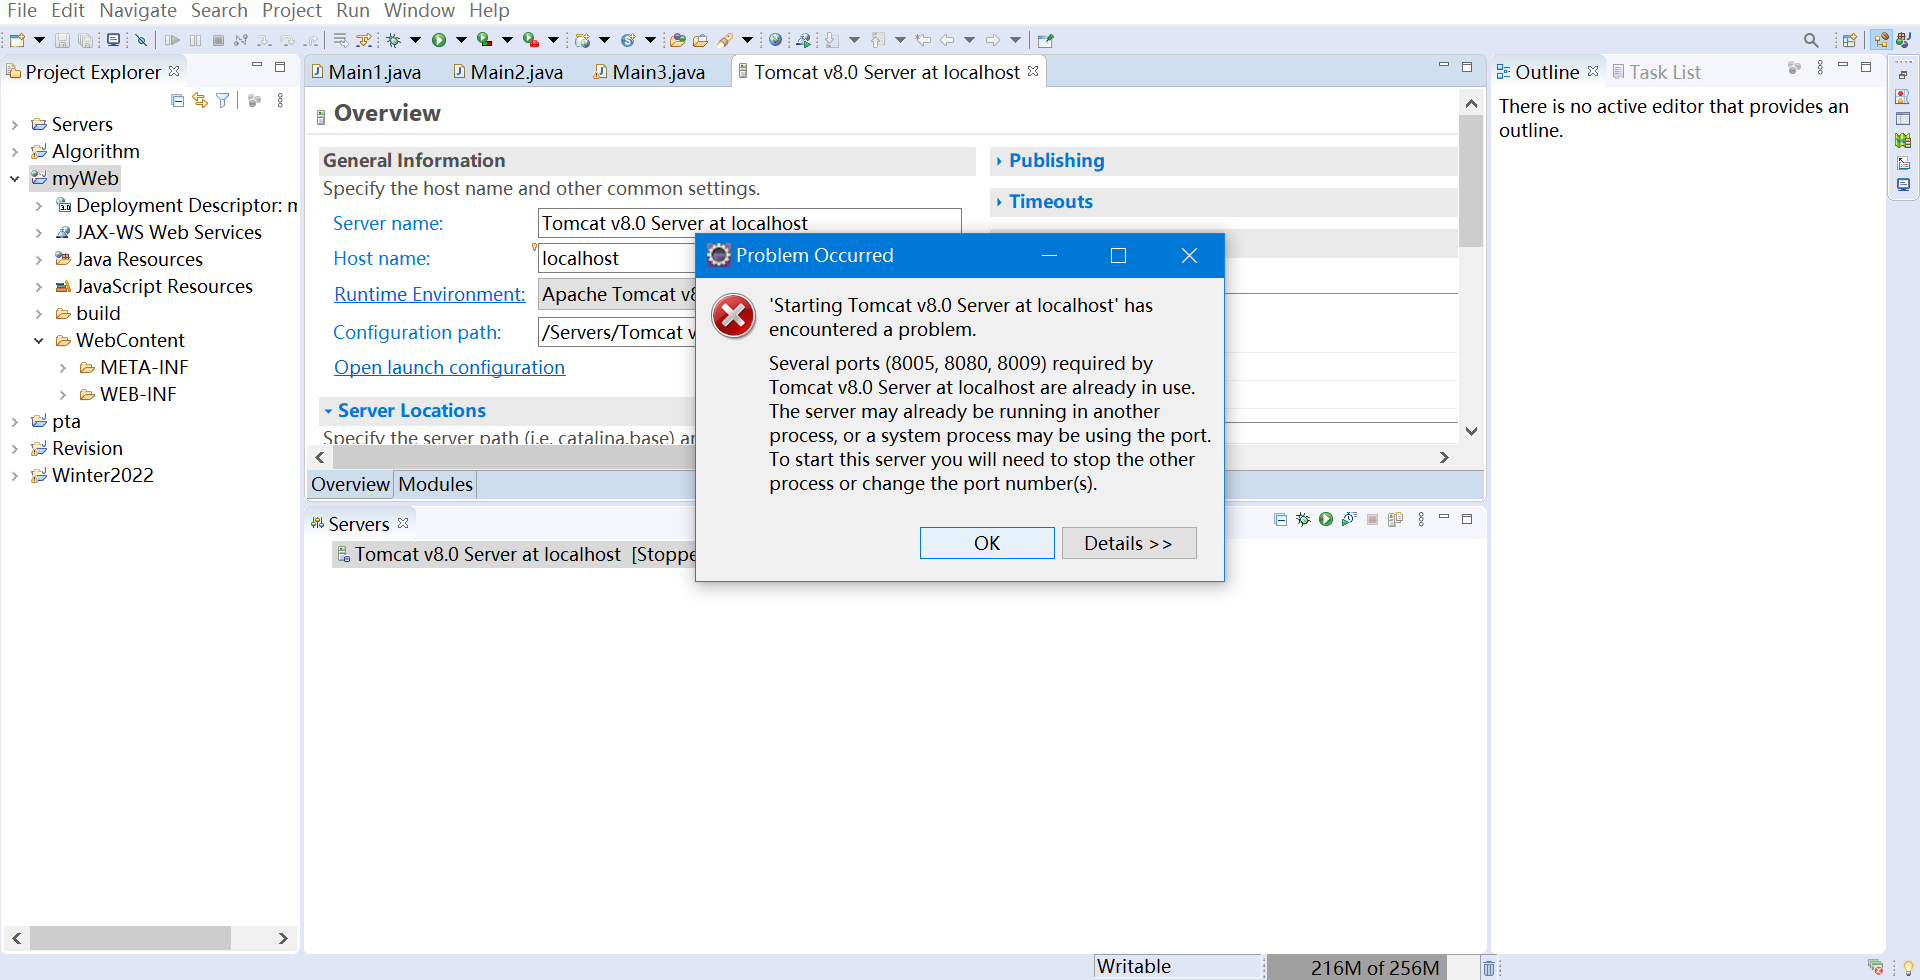Click Collapse All icon in Project Explorer

click(x=177, y=100)
